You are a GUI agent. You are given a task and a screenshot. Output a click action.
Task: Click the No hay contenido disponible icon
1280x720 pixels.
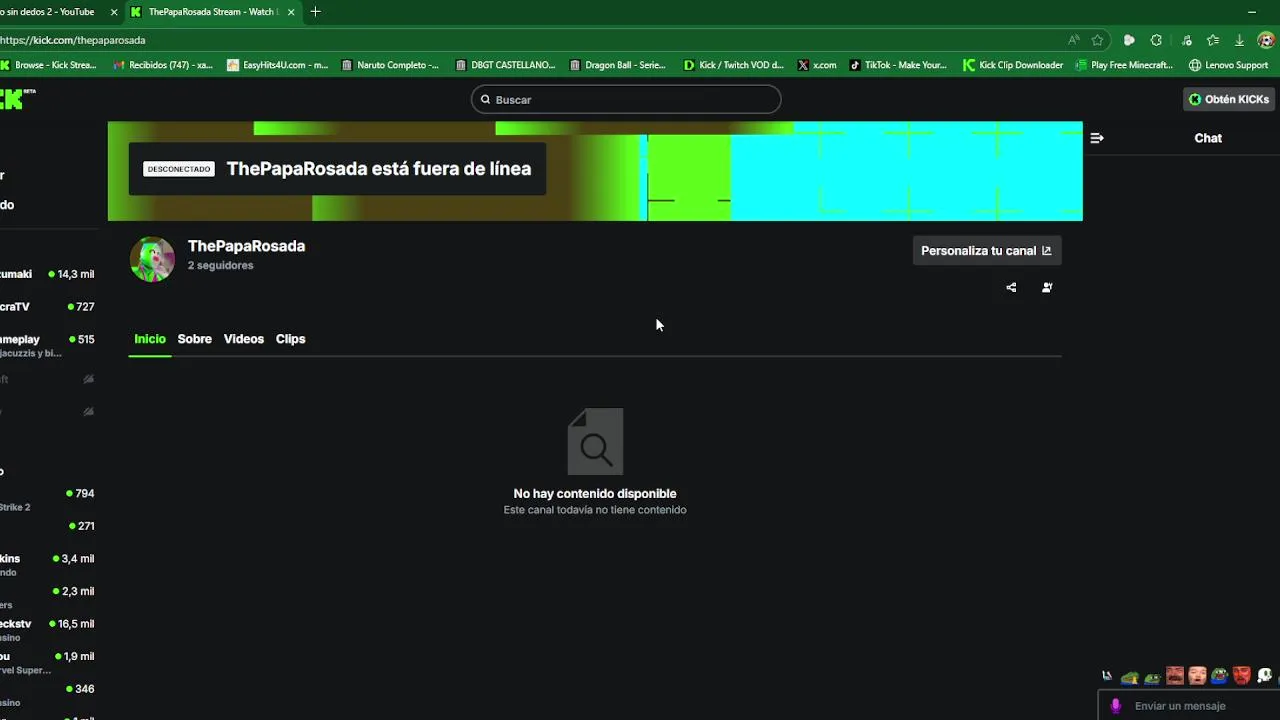click(x=595, y=441)
